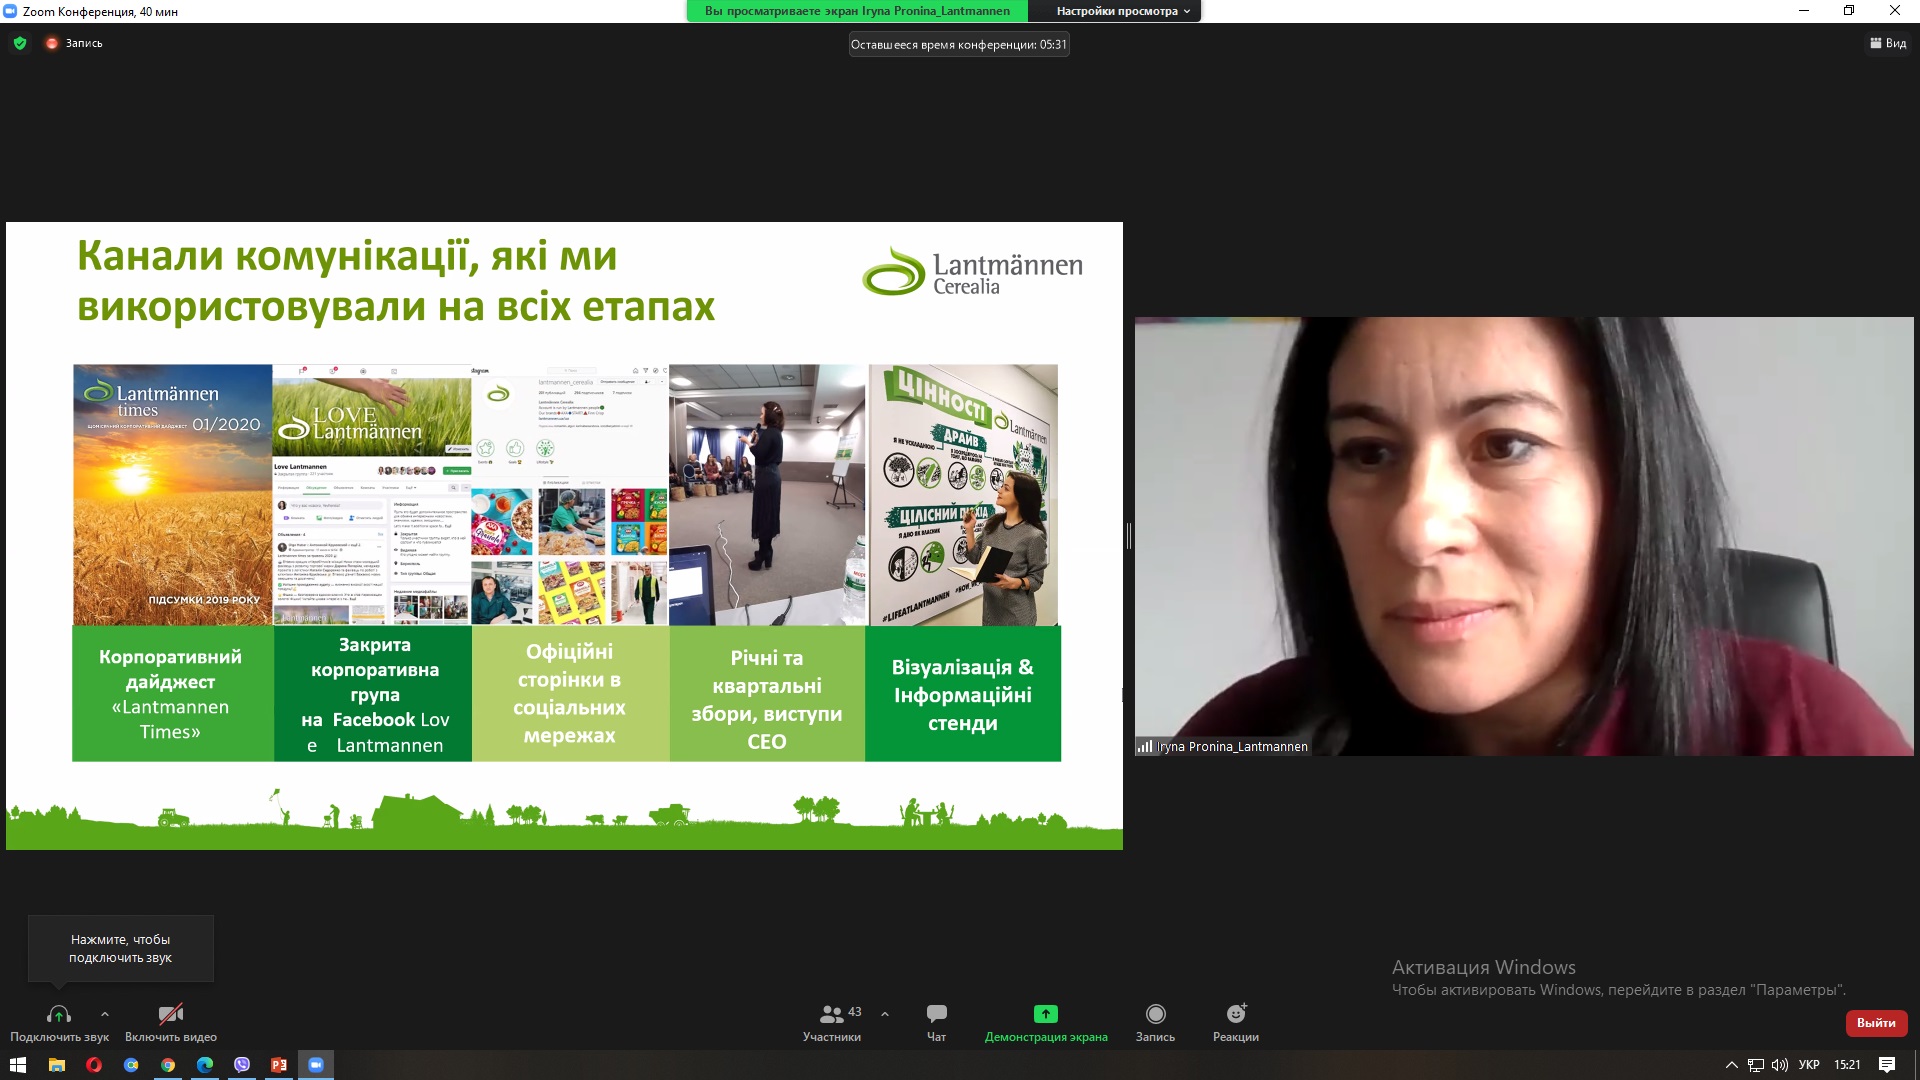
Task: Expand audio options arrow next to headphones
Action: (x=105, y=1014)
